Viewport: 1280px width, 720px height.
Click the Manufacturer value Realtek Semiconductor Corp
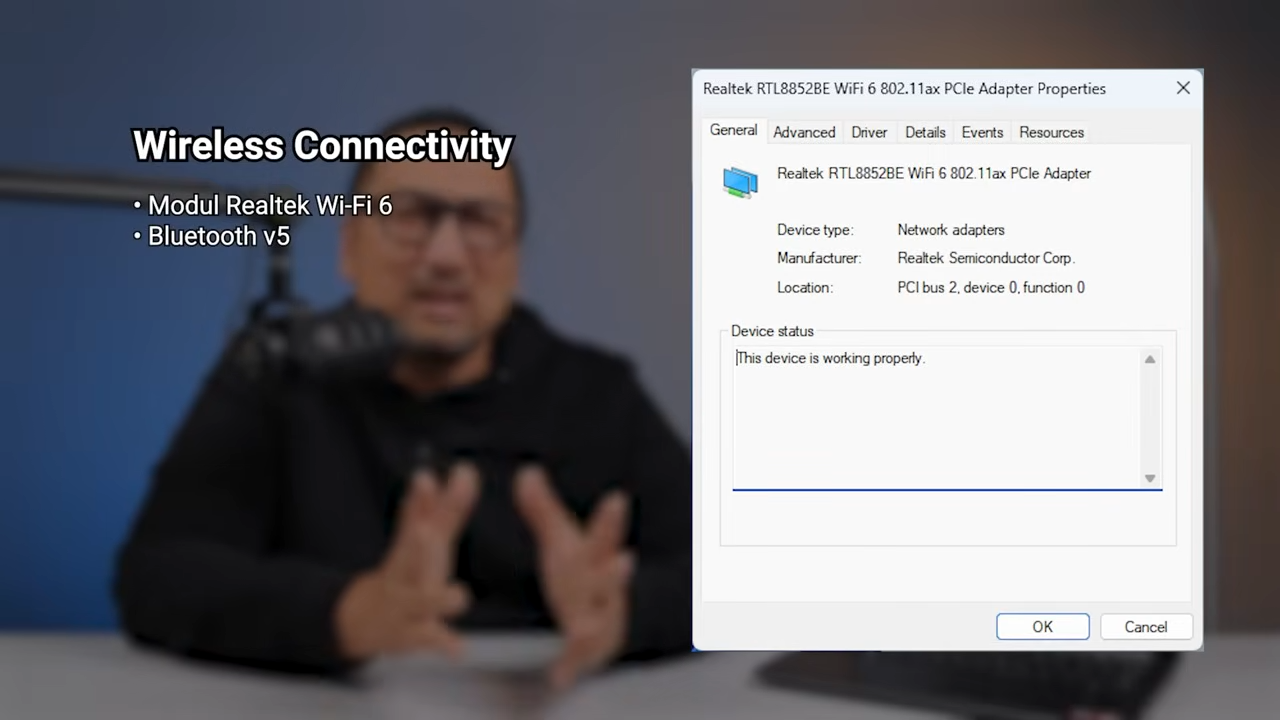click(x=985, y=258)
